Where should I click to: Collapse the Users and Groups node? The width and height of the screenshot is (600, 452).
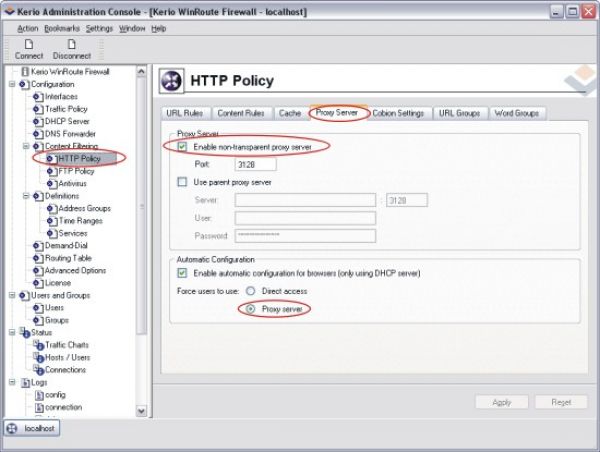click(x=12, y=295)
